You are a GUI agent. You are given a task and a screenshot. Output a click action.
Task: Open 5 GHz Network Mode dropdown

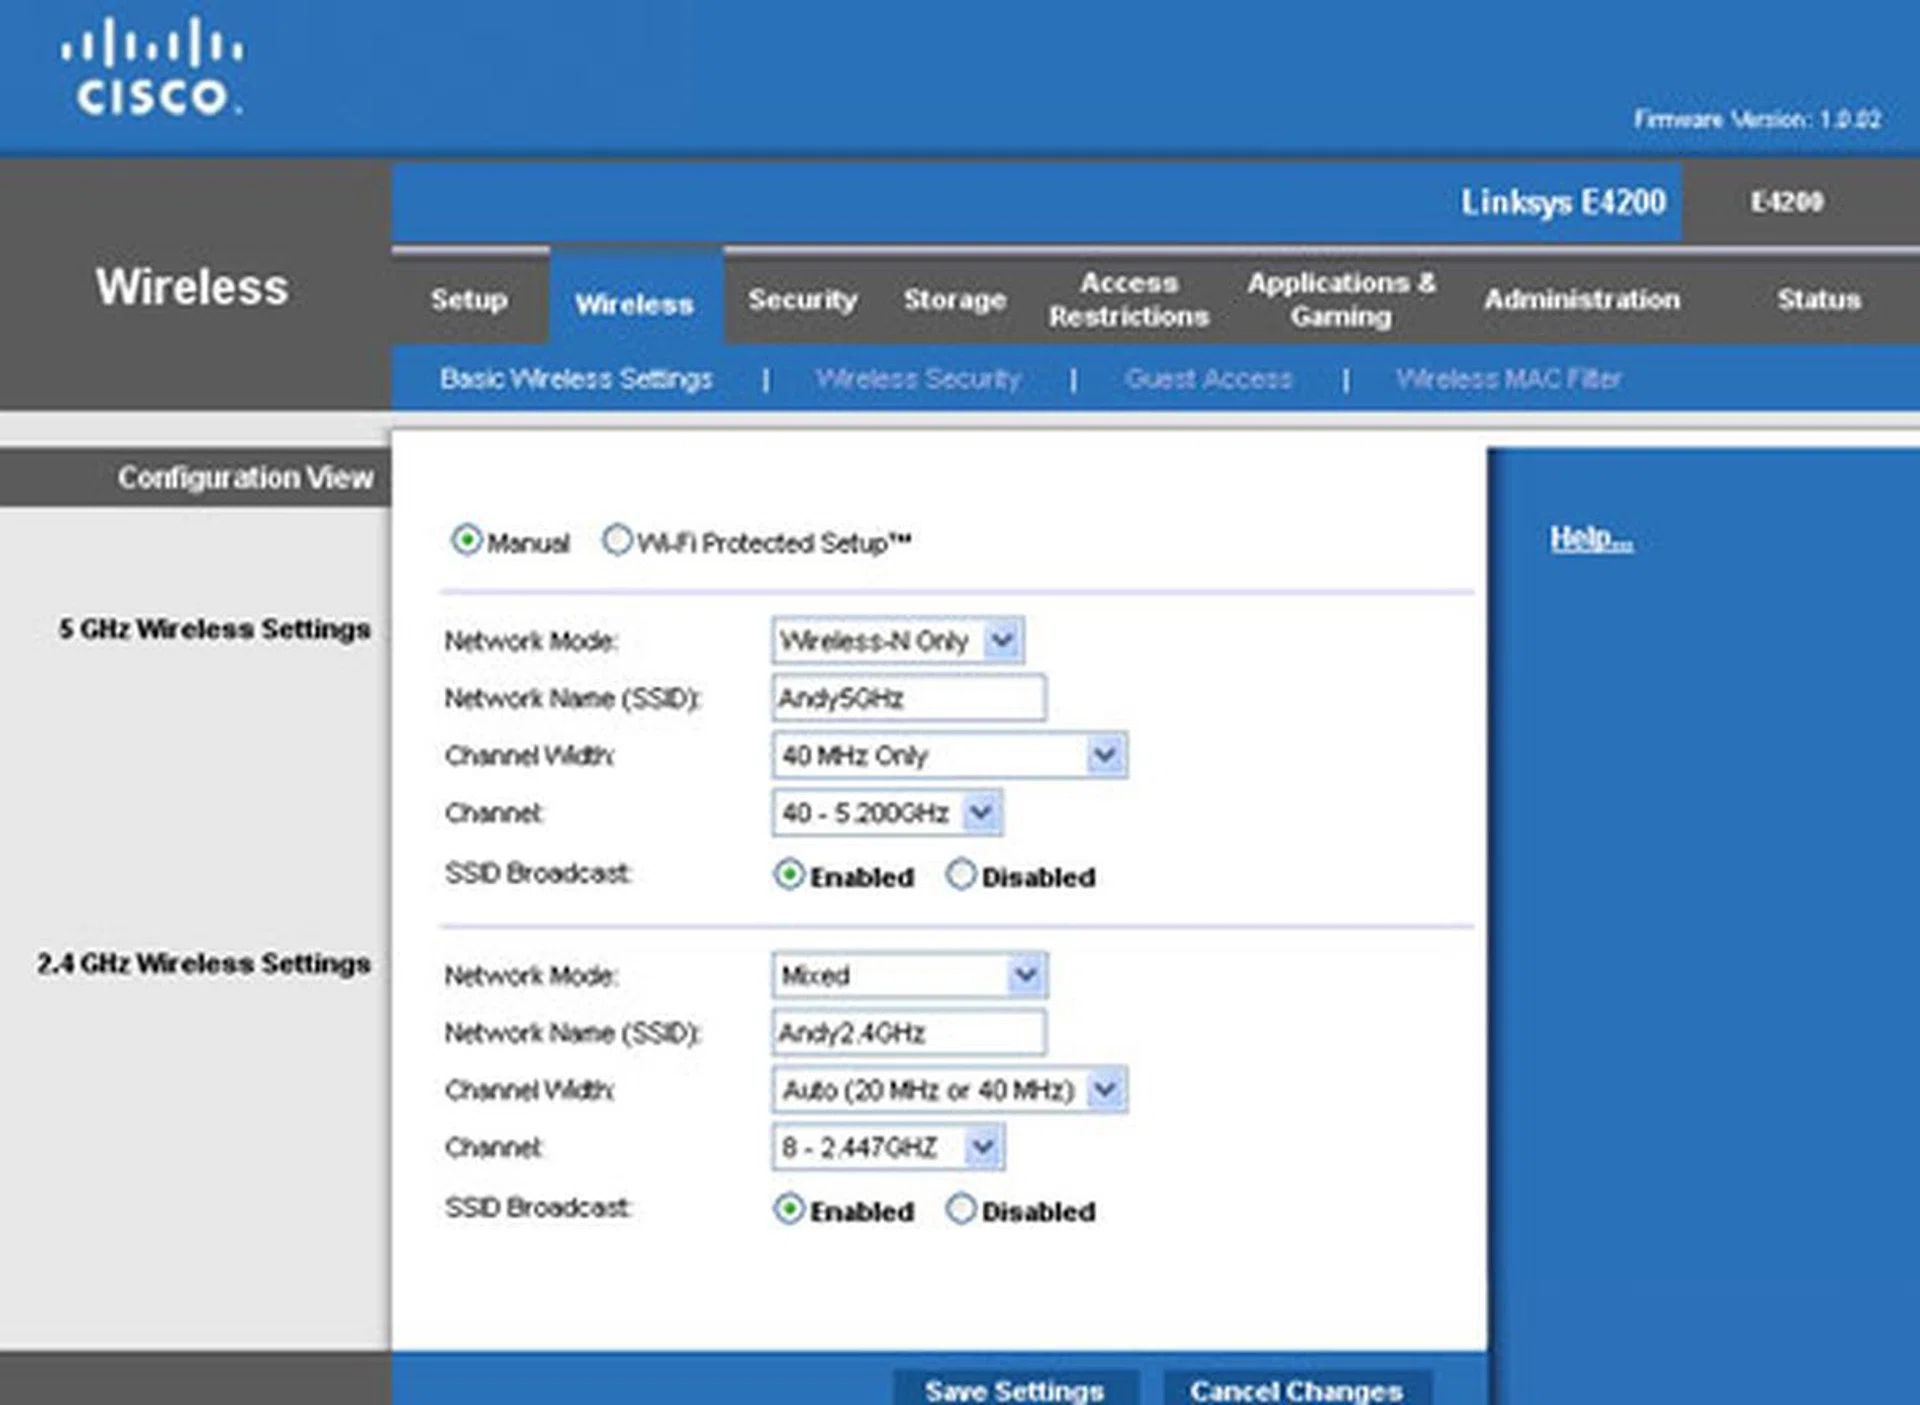coord(1001,640)
